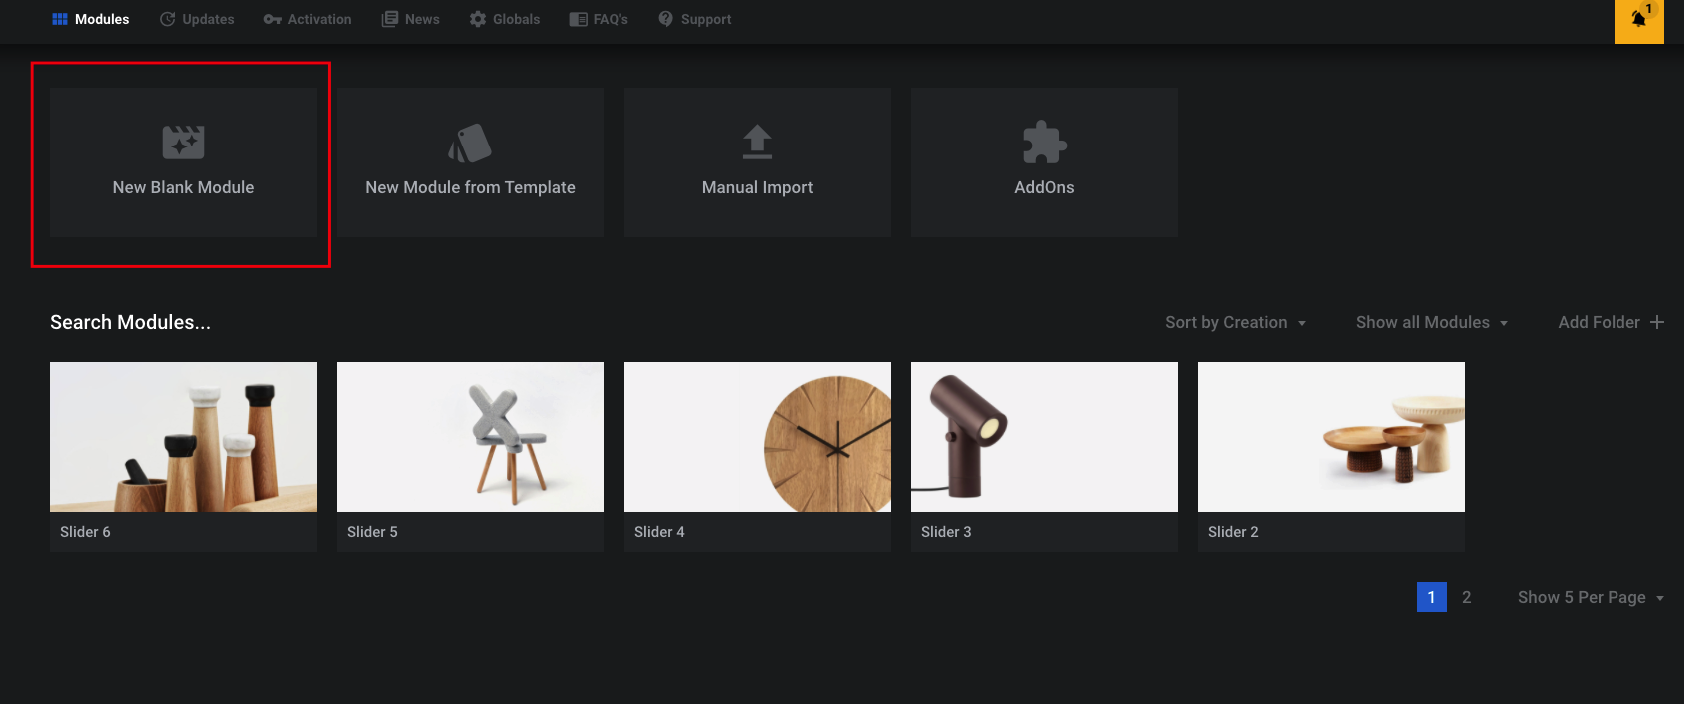The image size is (1684, 704).
Task: Click the Slider 6 title text
Action: [85, 532]
